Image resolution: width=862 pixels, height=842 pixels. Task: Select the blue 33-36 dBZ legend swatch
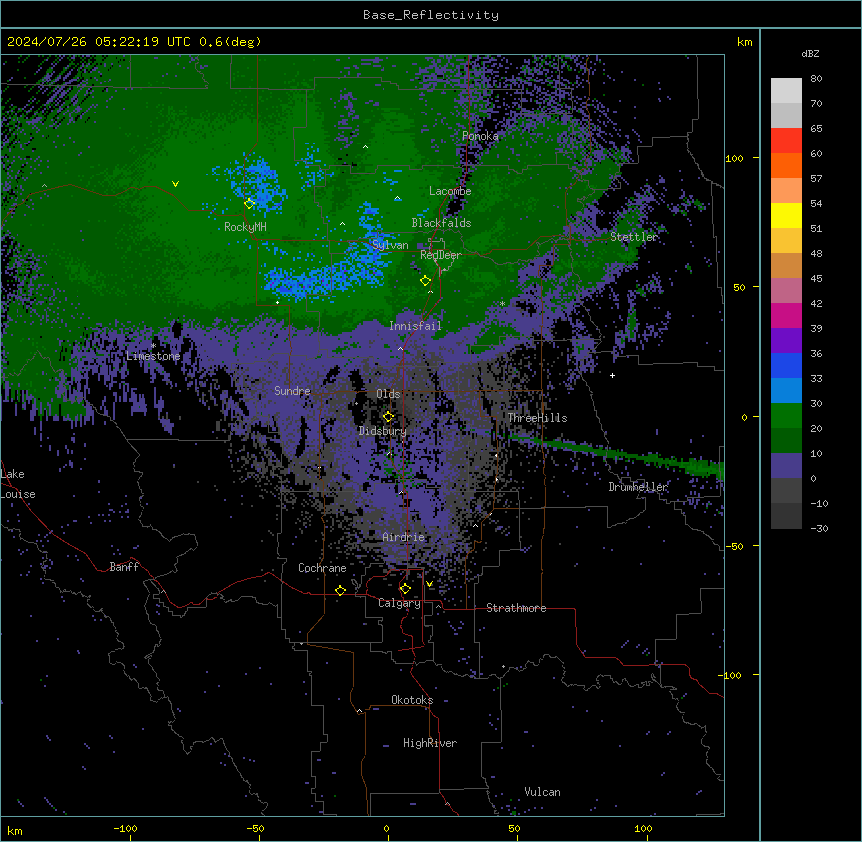(786, 365)
